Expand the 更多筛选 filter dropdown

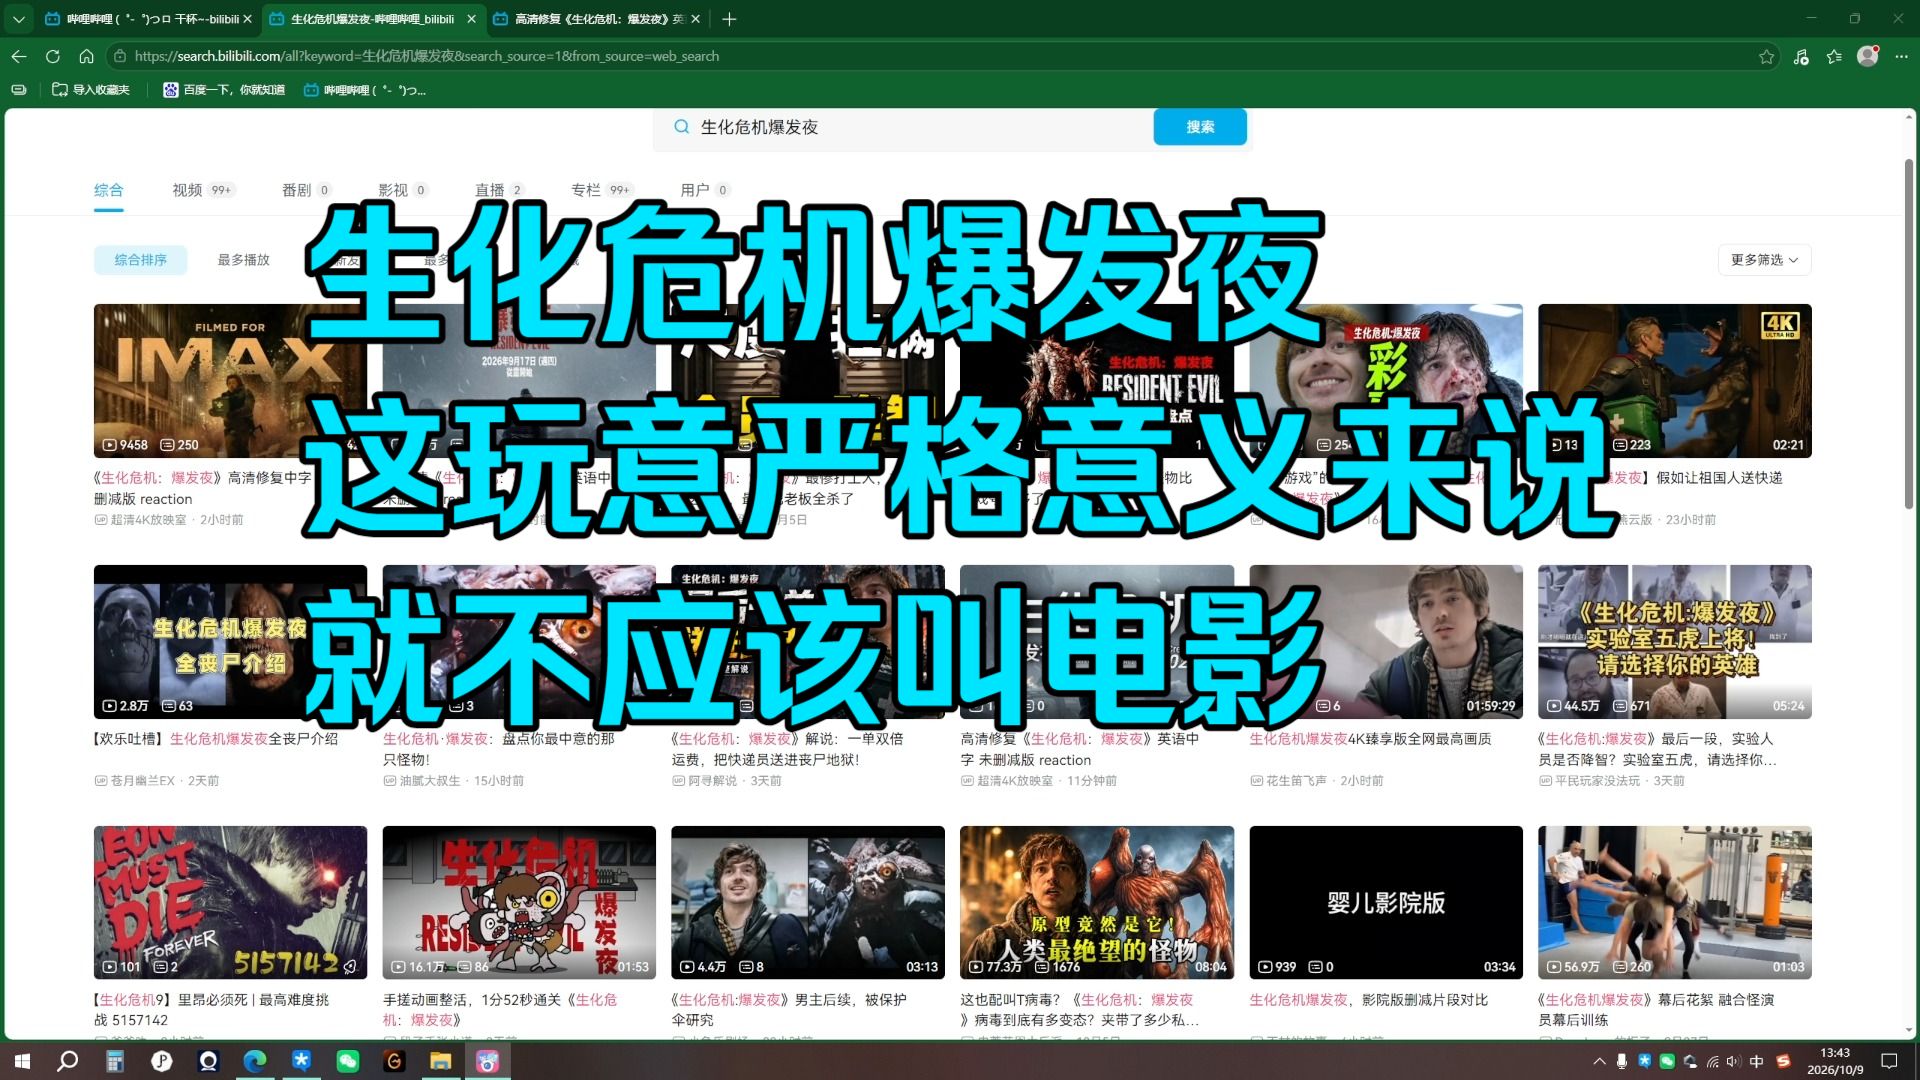tap(1764, 260)
